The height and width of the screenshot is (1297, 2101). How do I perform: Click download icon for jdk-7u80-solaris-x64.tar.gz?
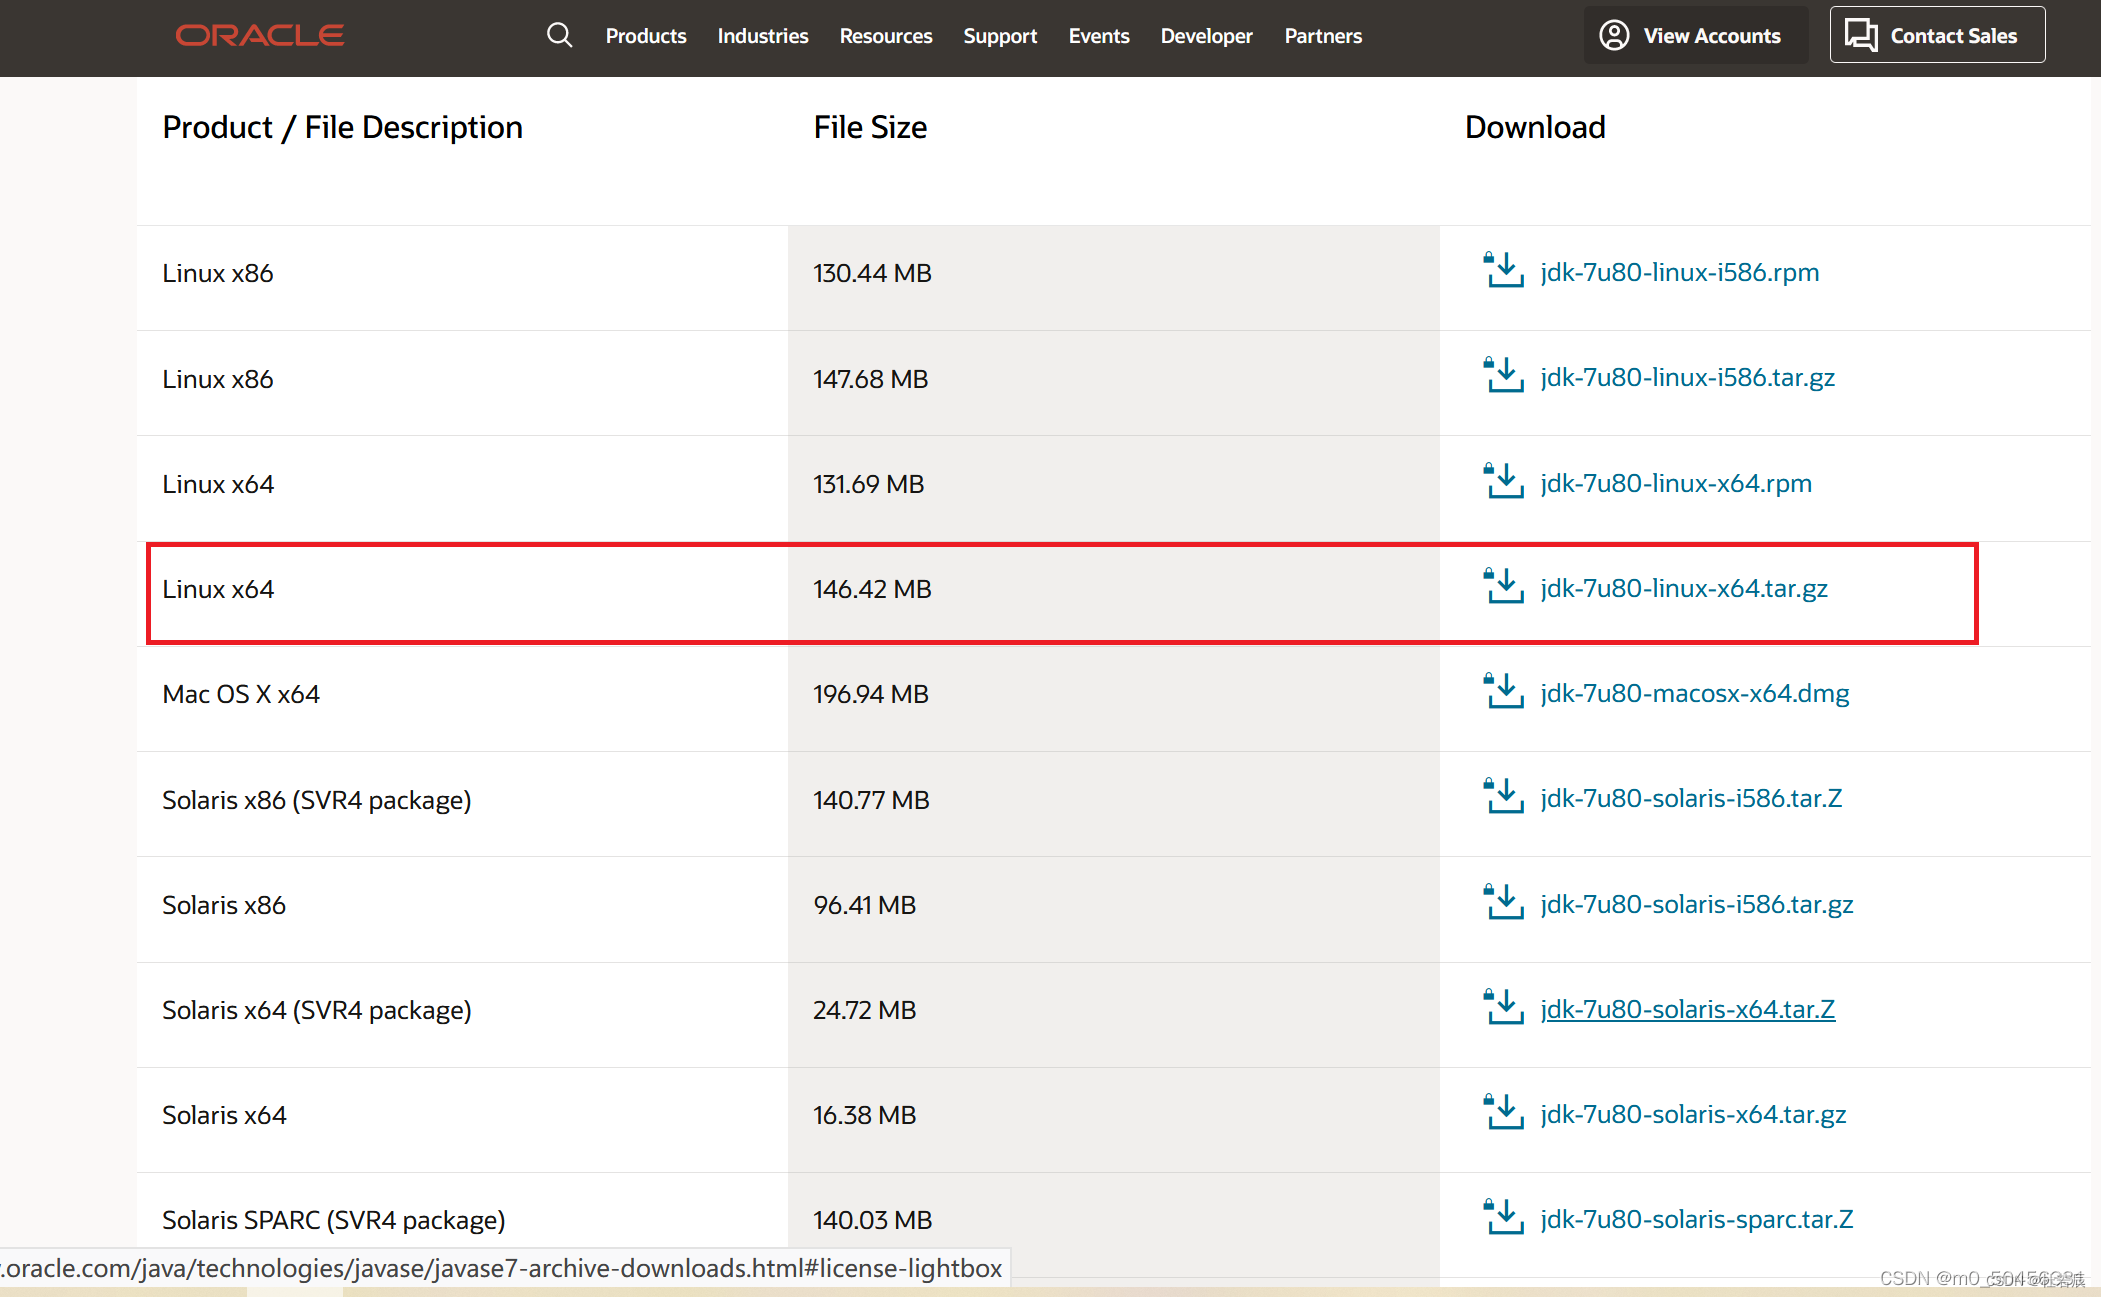coord(1503,1112)
